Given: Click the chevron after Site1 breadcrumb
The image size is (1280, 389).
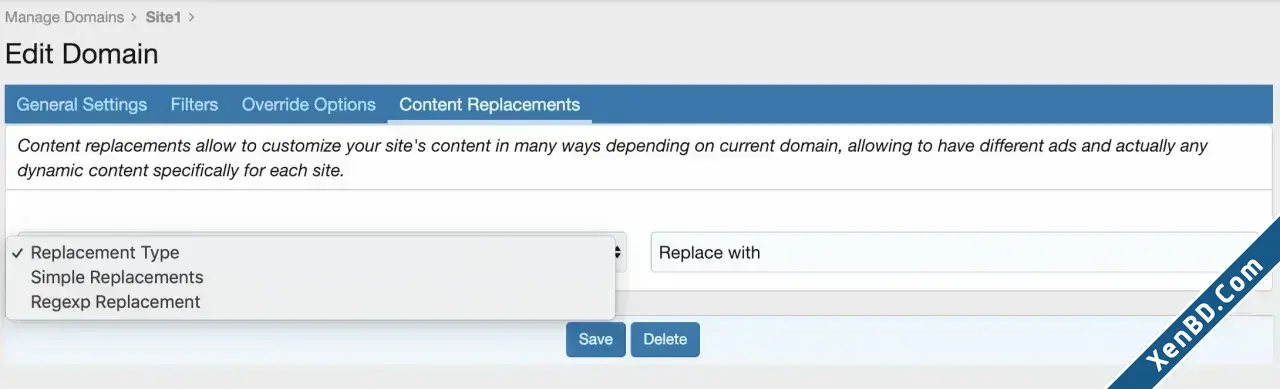Looking at the screenshot, I should [191, 17].
